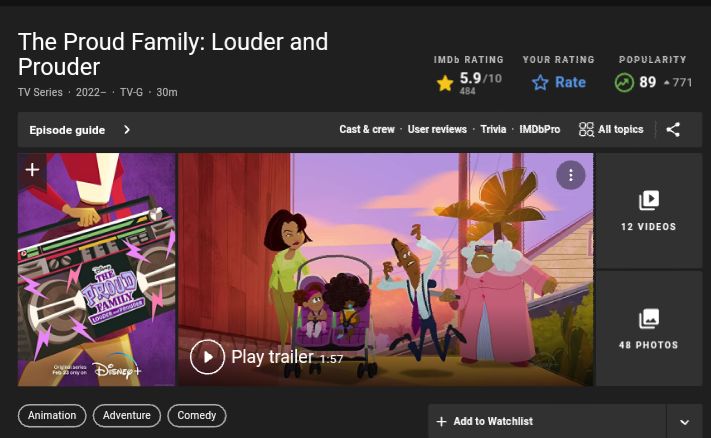Open the All topics grid icon
This screenshot has height=438, width=711.
tap(586, 129)
